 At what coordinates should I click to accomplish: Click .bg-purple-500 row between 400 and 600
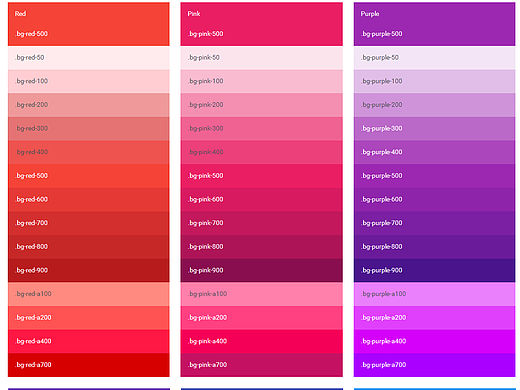pyautogui.click(x=434, y=176)
